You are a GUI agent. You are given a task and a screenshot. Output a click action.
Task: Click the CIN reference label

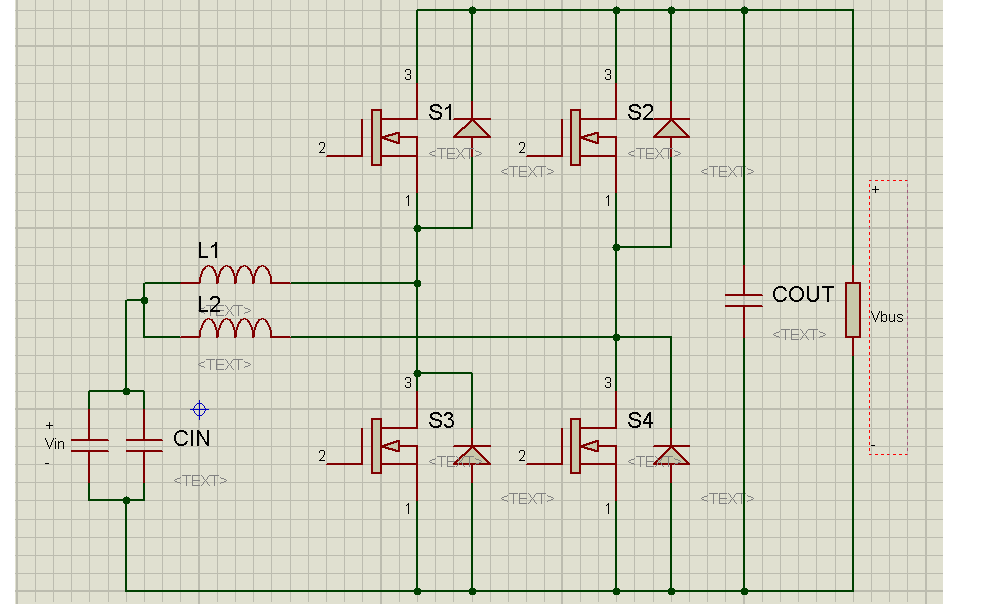(x=192, y=438)
